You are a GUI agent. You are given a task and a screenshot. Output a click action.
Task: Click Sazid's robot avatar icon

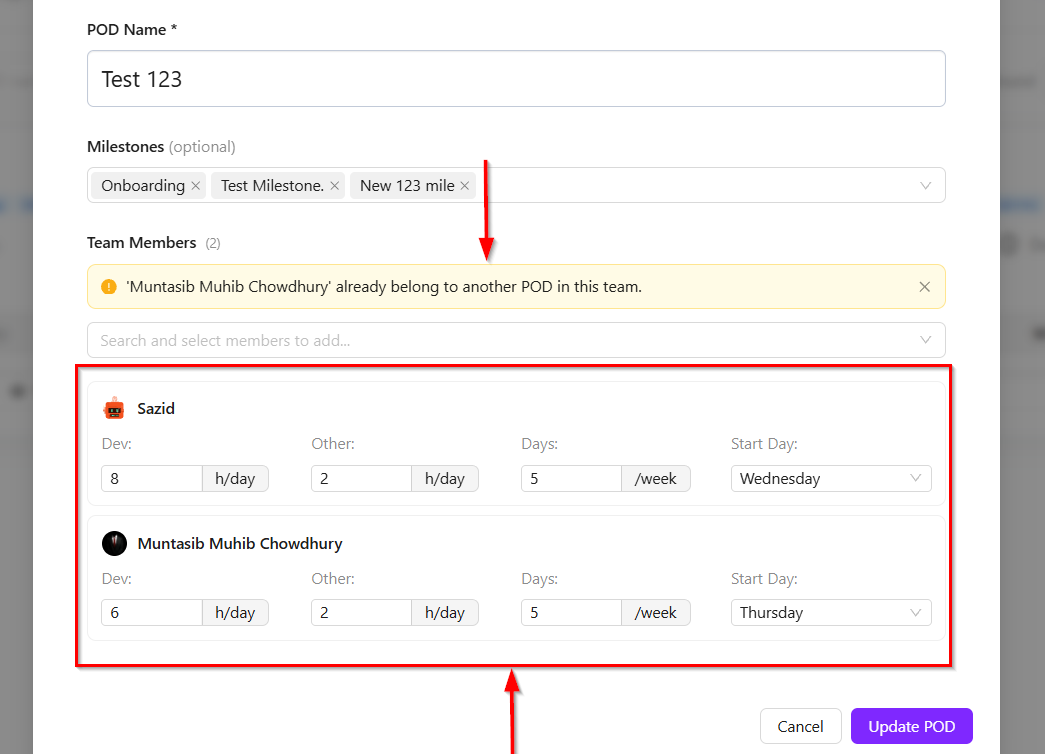click(x=114, y=409)
